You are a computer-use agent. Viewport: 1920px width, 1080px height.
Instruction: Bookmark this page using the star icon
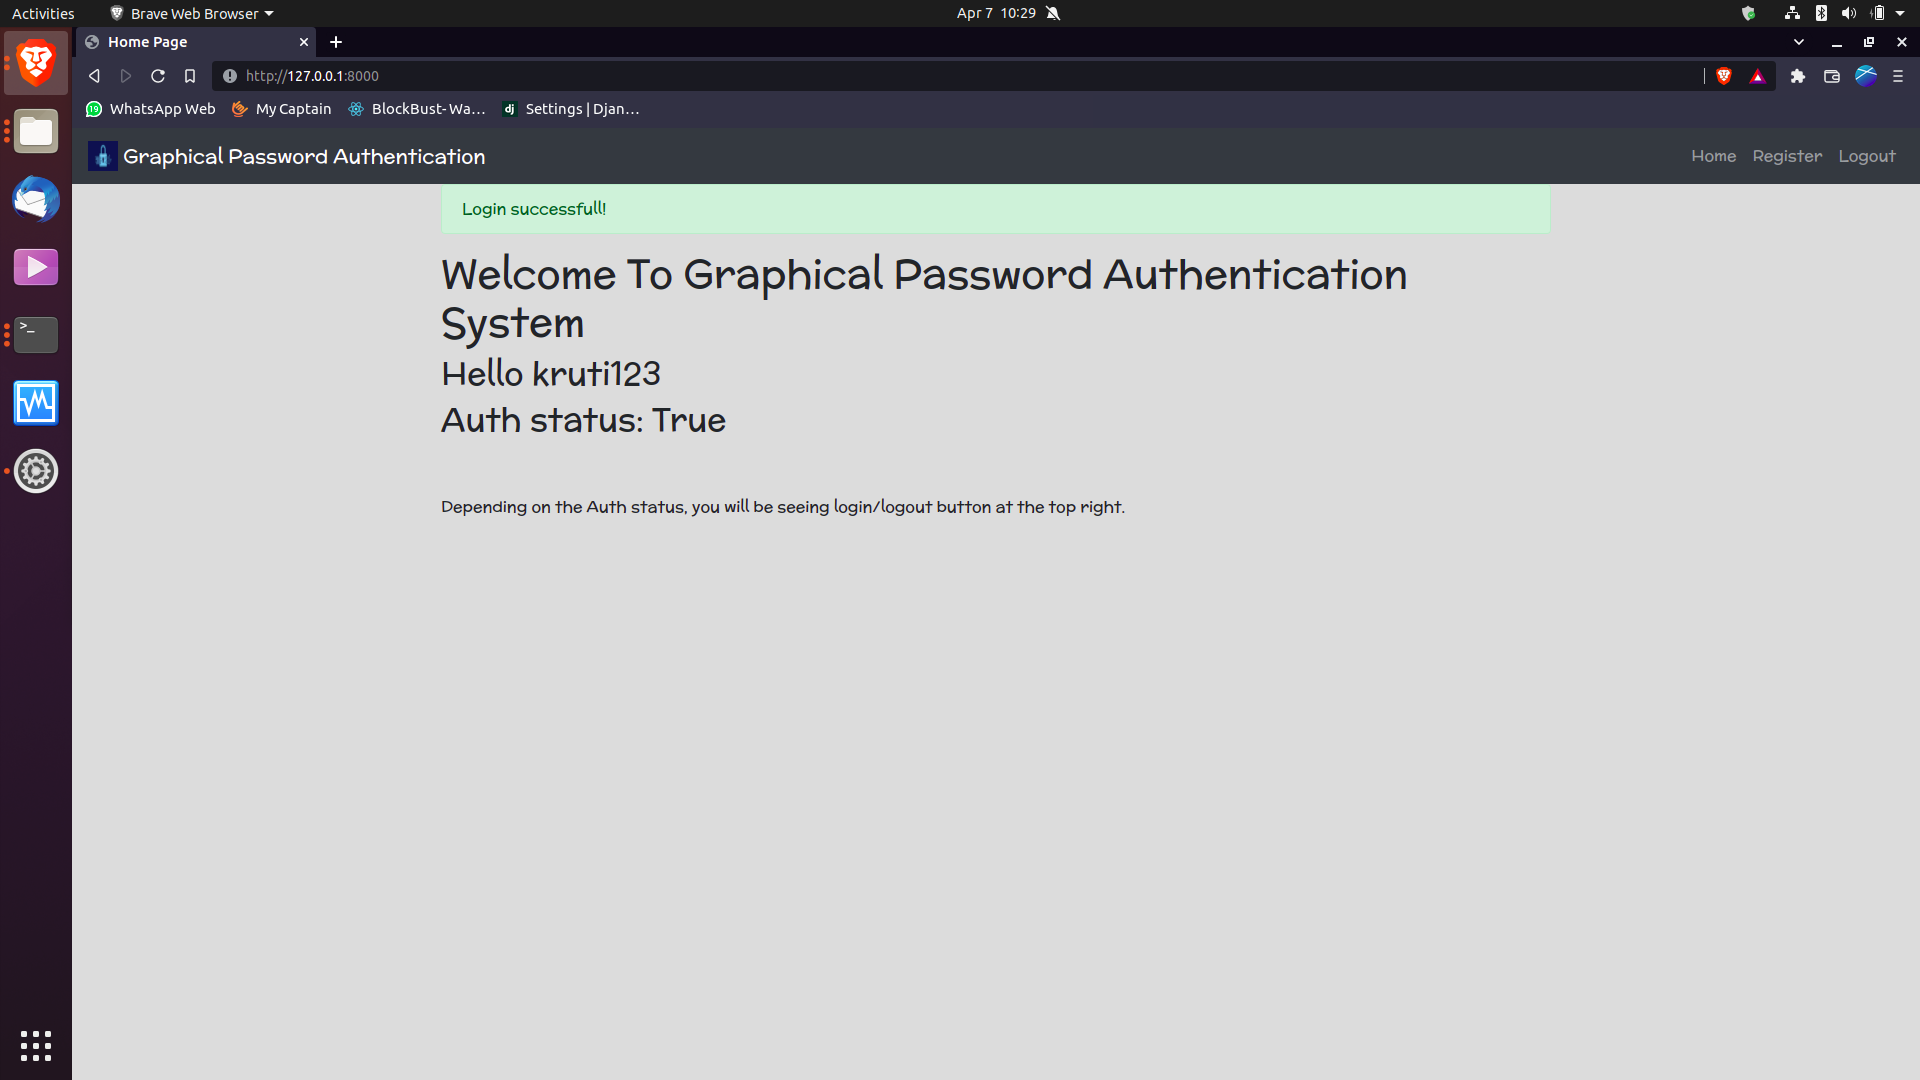coord(190,75)
